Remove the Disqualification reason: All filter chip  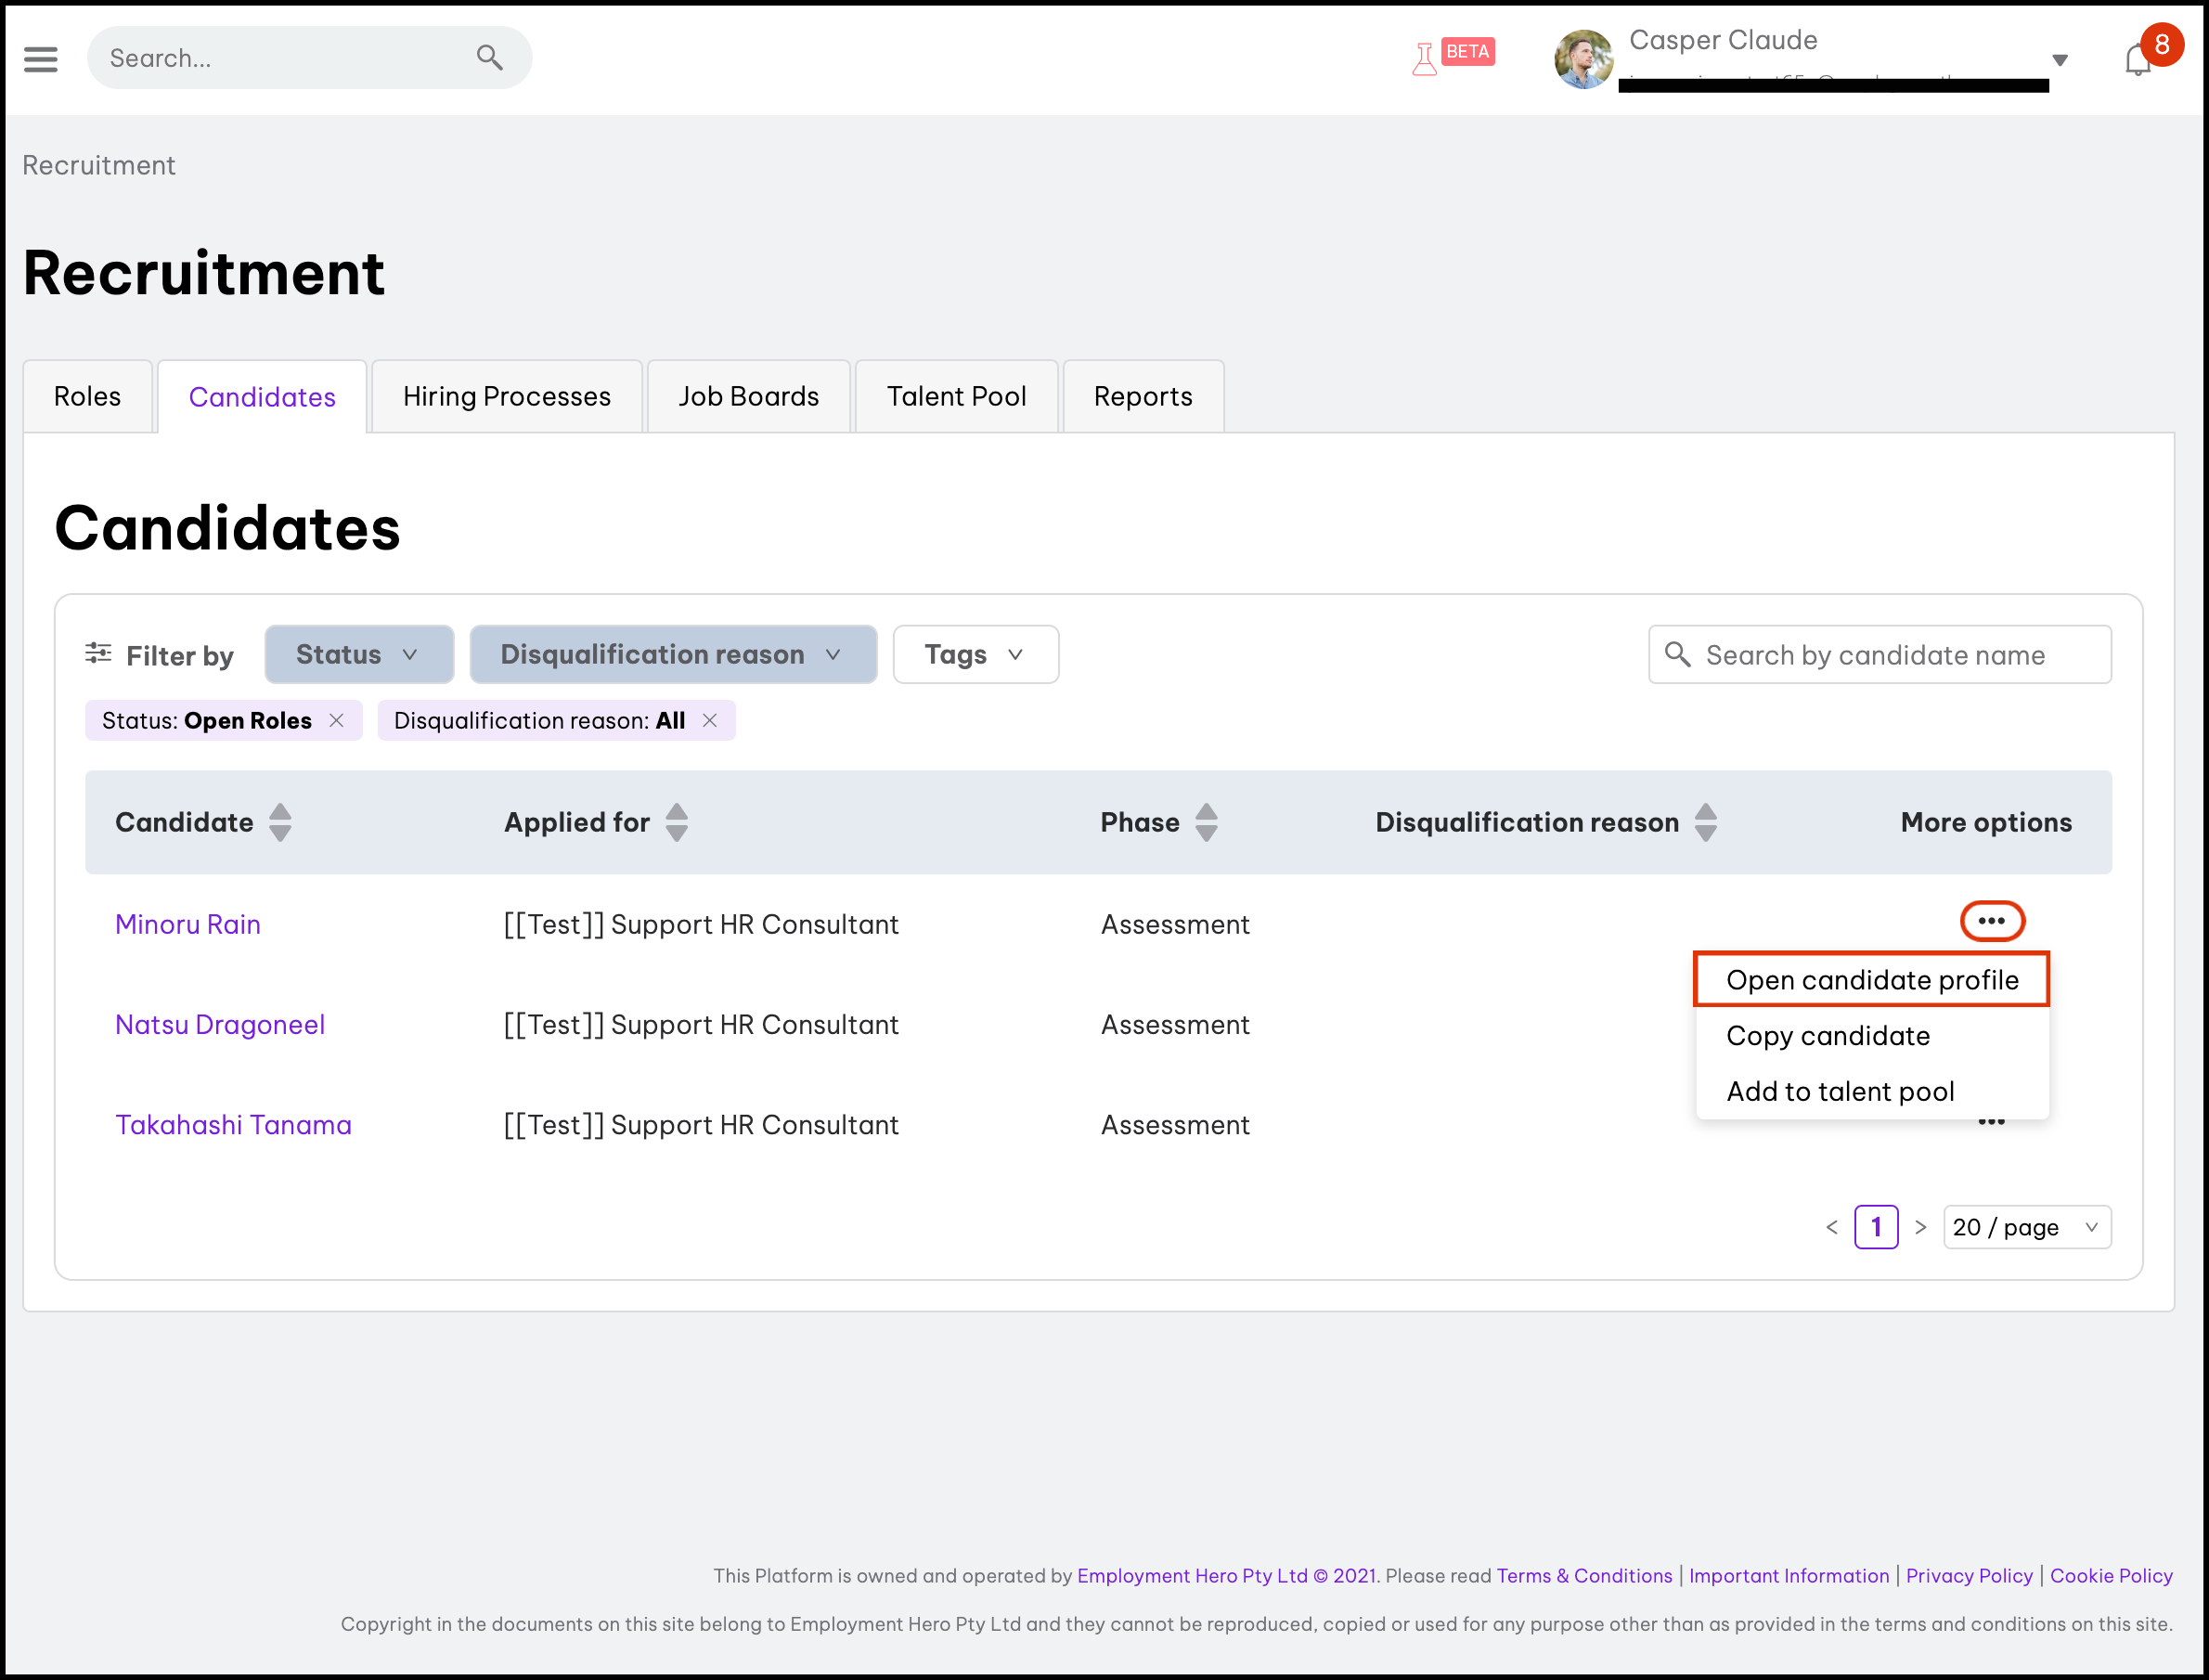[x=710, y=720]
